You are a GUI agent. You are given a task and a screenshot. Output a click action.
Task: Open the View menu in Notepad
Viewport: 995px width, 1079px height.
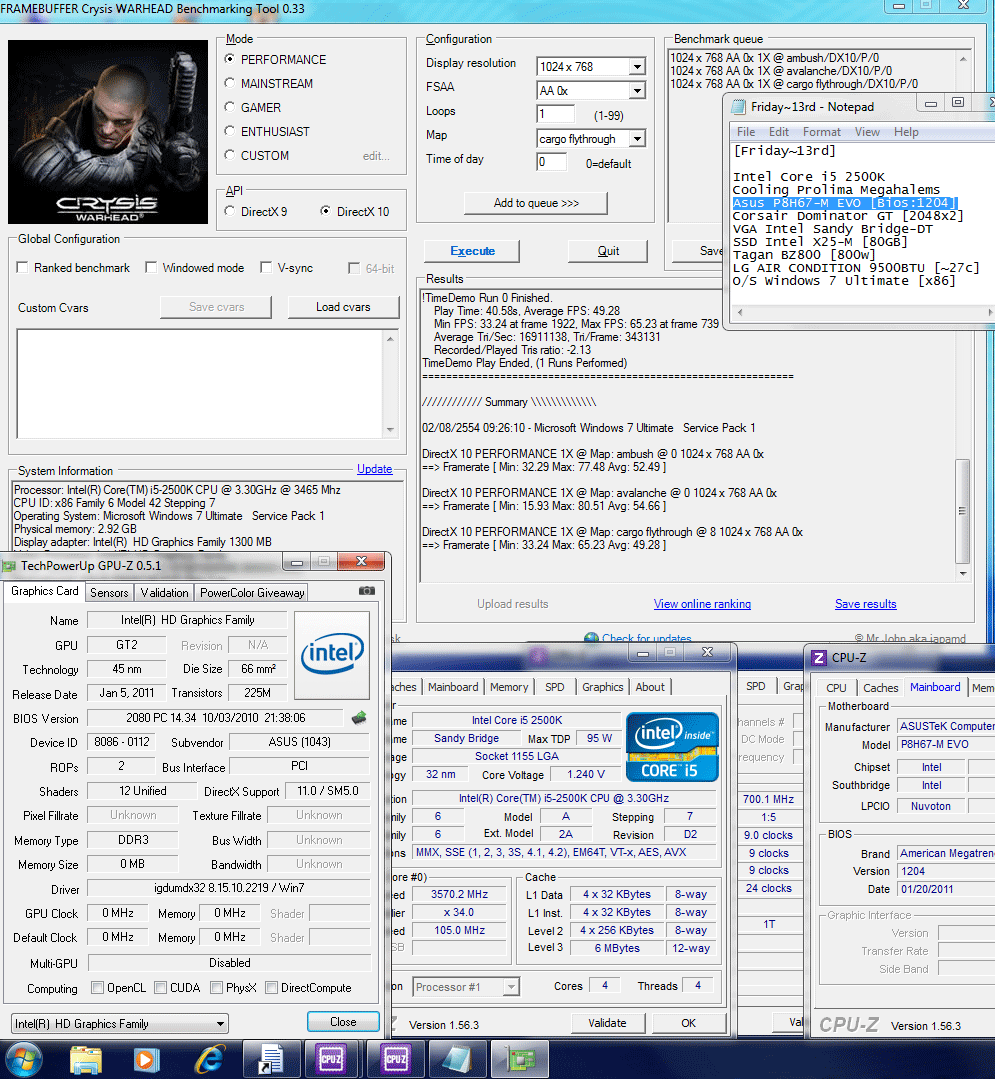867,131
